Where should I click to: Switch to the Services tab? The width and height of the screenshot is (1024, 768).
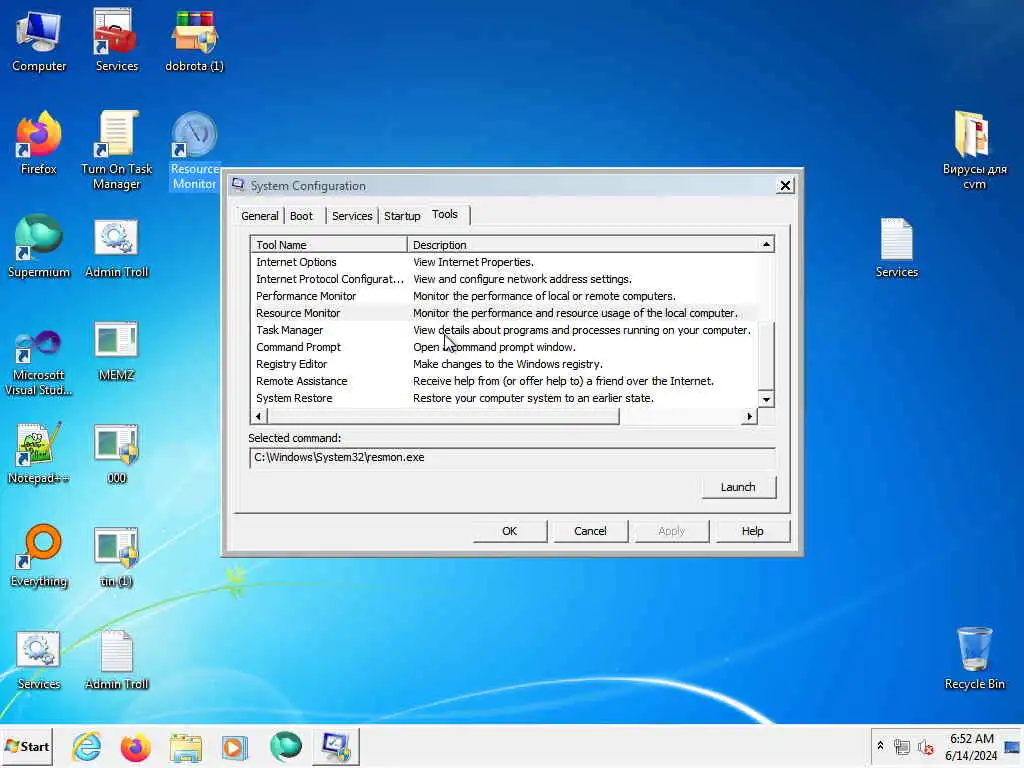tap(352, 216)
